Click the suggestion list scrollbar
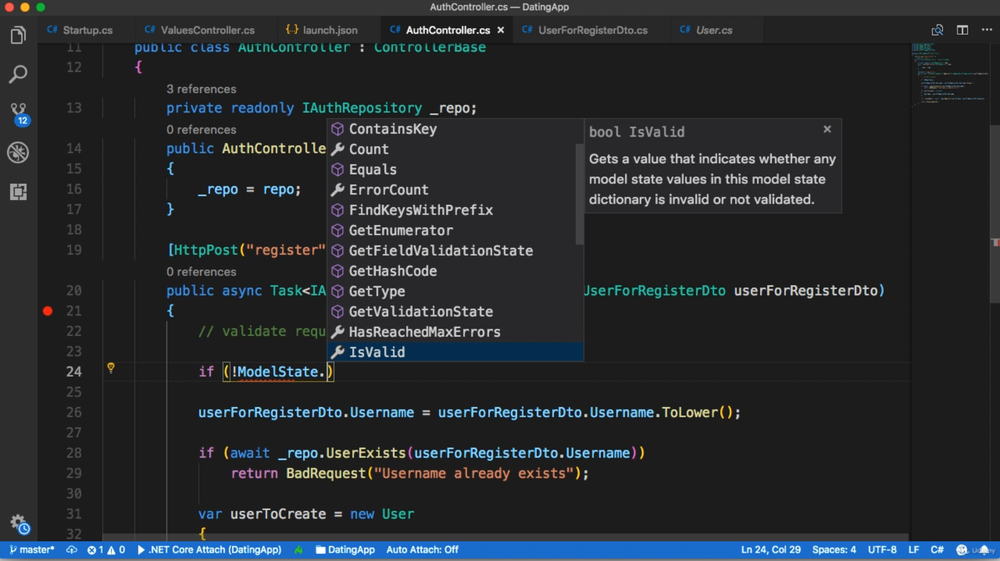Viewport: 1000px width, 561px height. [x=579, y=192]
